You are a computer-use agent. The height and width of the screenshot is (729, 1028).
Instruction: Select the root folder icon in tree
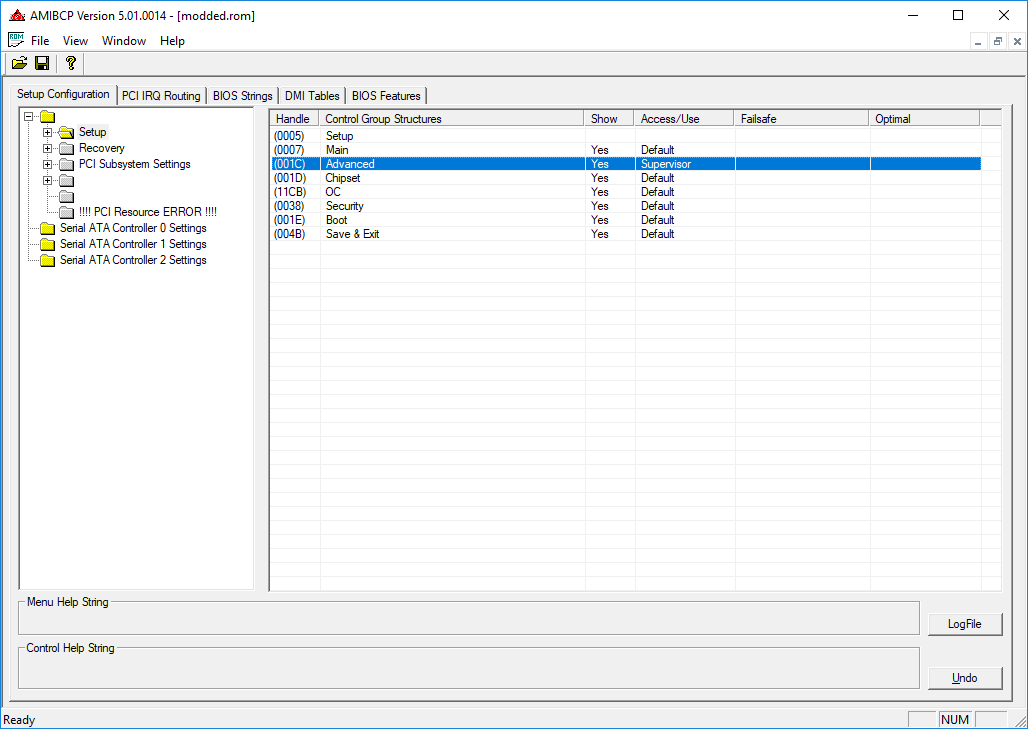(x=47, y=117)
